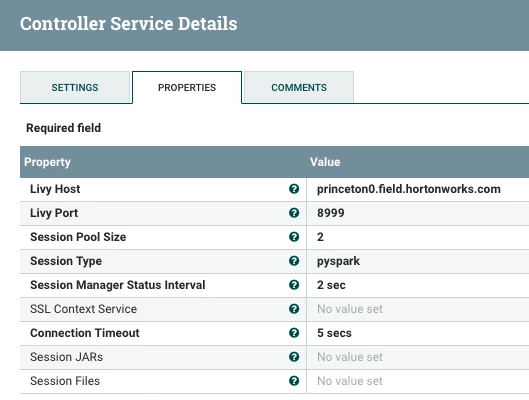Select the Connection Timeout property name
The height and width of the screenshot is (400, 529).
[85, 333]
